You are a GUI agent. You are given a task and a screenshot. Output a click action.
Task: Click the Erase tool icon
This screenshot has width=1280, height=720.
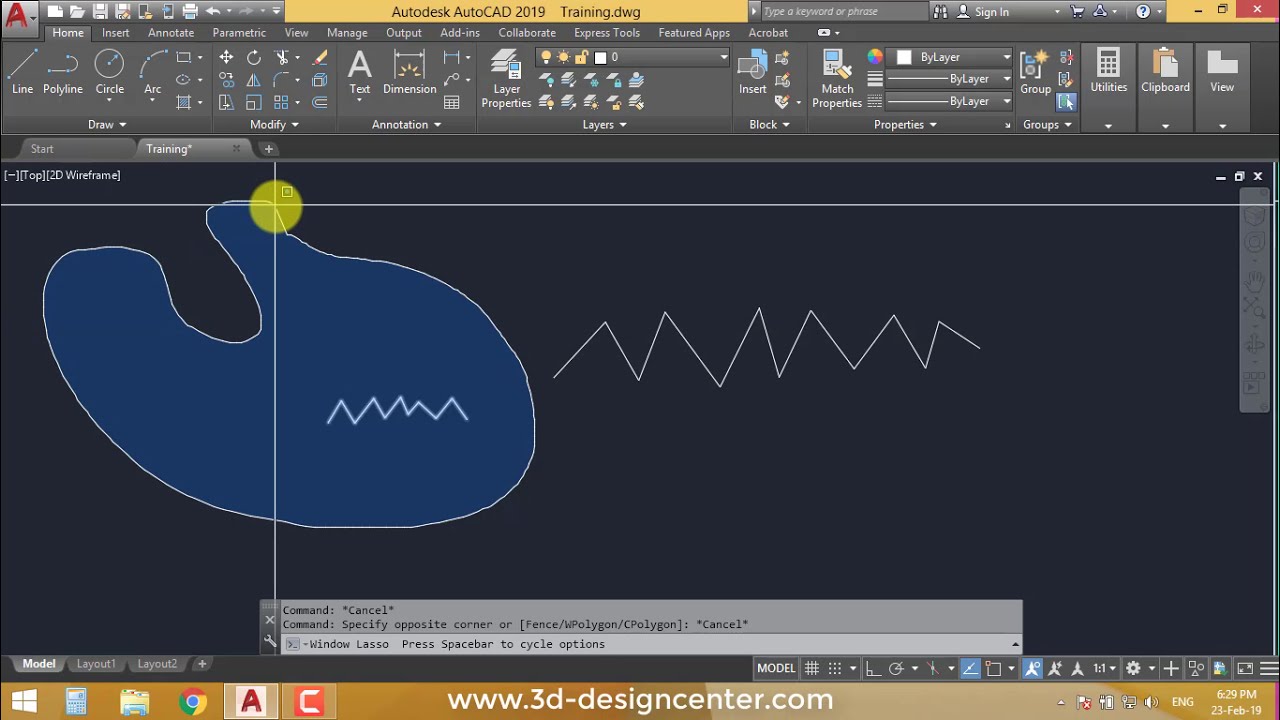320,58
